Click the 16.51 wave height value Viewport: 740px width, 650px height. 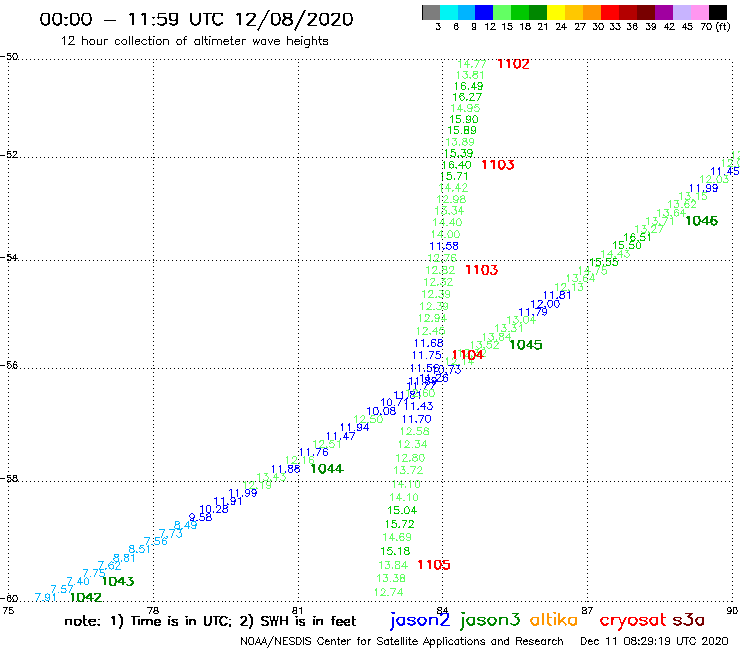637,237
